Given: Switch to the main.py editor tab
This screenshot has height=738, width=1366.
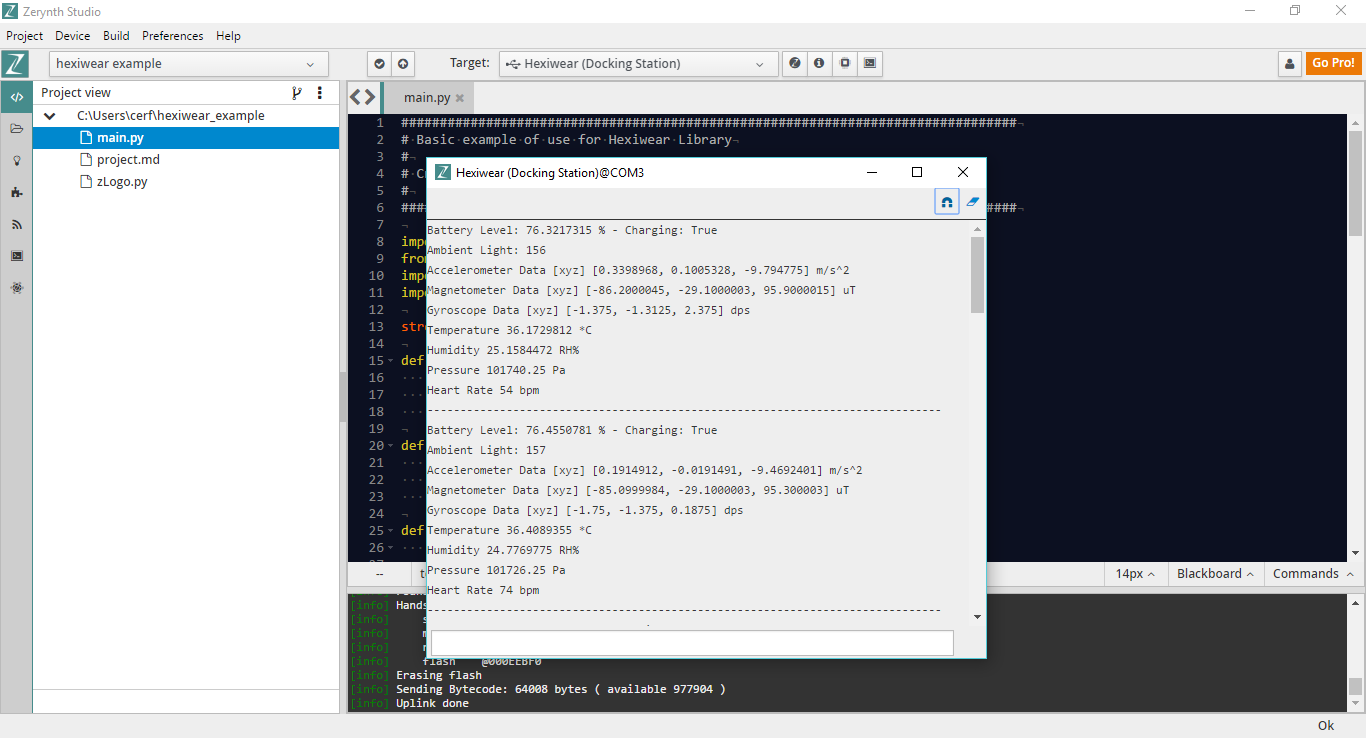Looking at the screenshot, I should point(427,98).
